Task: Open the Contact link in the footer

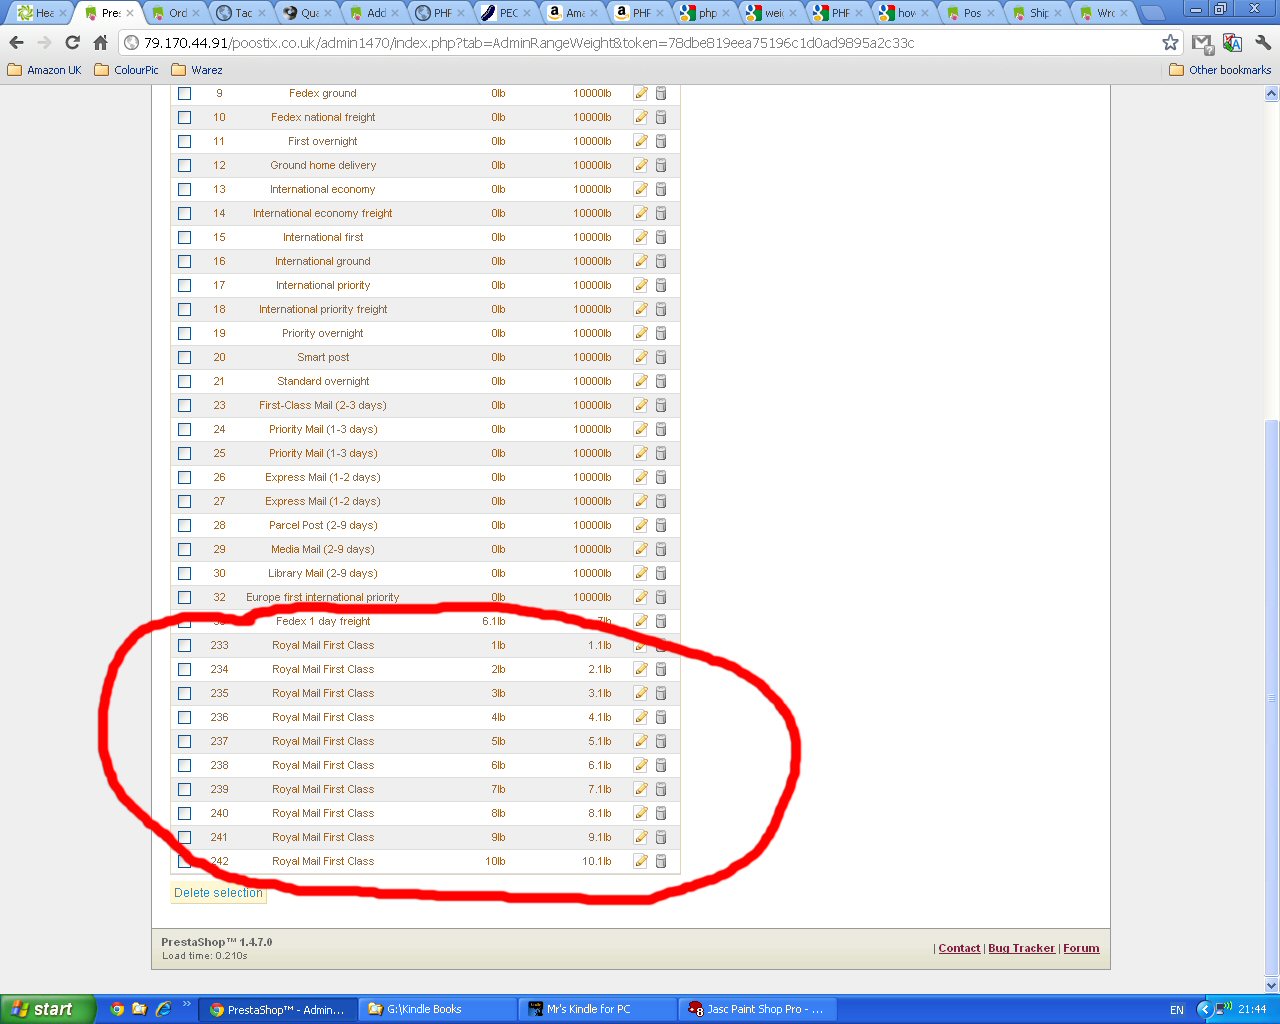Action: pyautogui.click(x=959, y=948)
